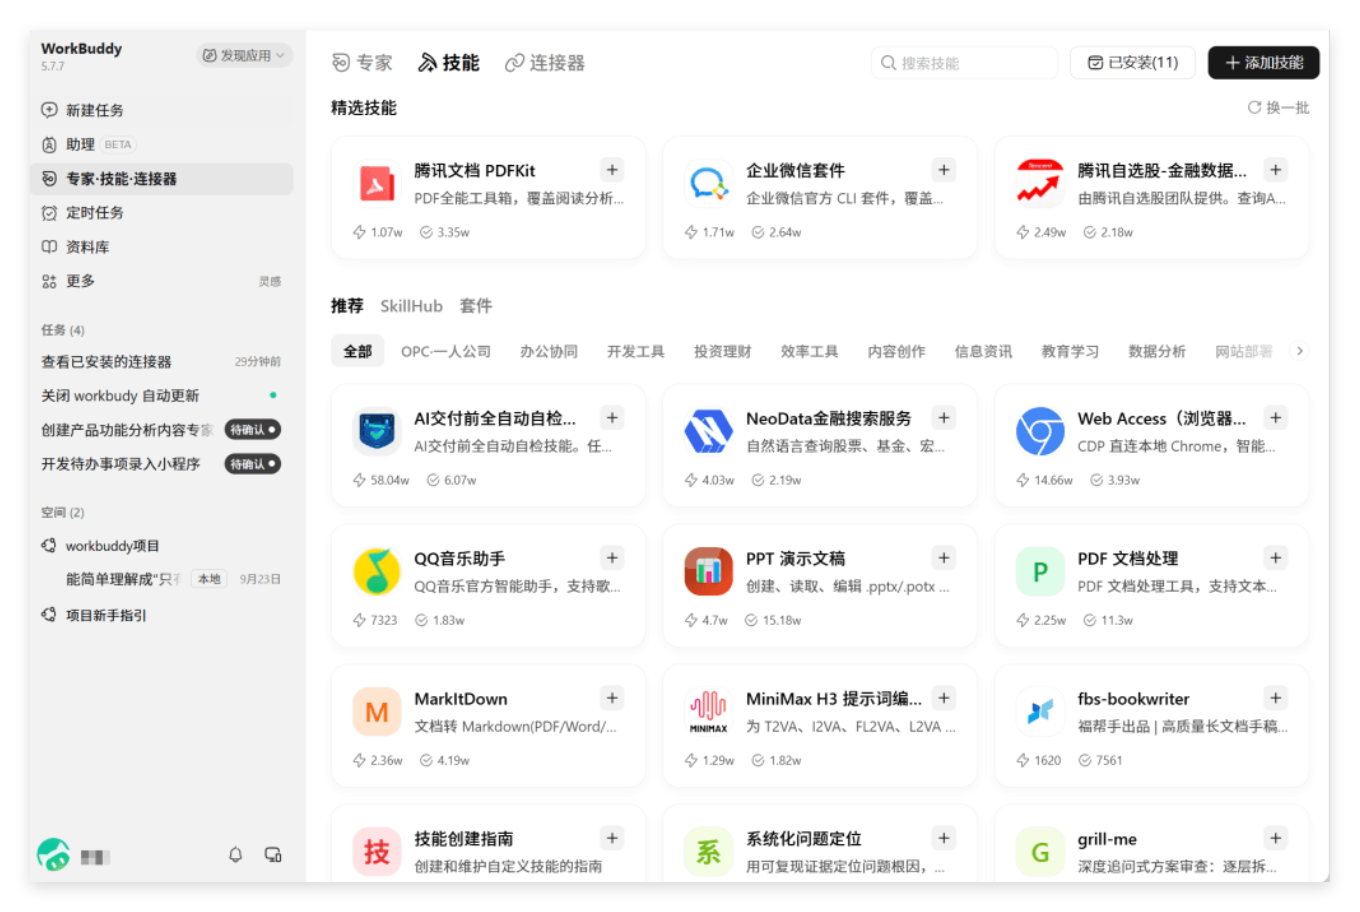
Task: Add fbs-bookwriter via its plus icon
Action: 1275,697
